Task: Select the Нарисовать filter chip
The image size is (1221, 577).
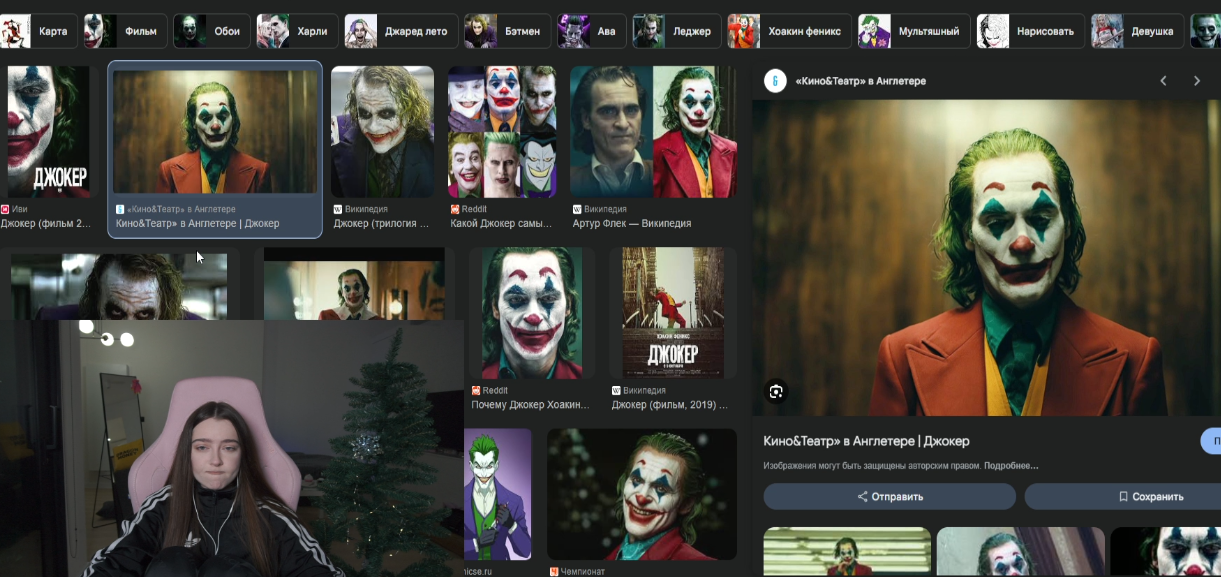Action: (x=1030, y=31)
